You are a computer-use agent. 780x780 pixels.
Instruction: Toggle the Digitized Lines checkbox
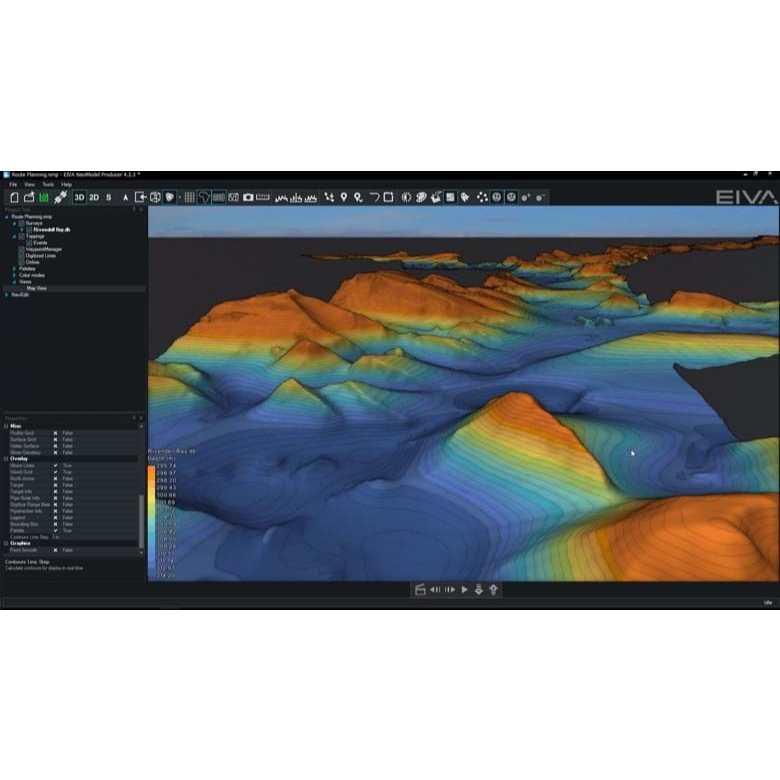click(x=22, y=256)
